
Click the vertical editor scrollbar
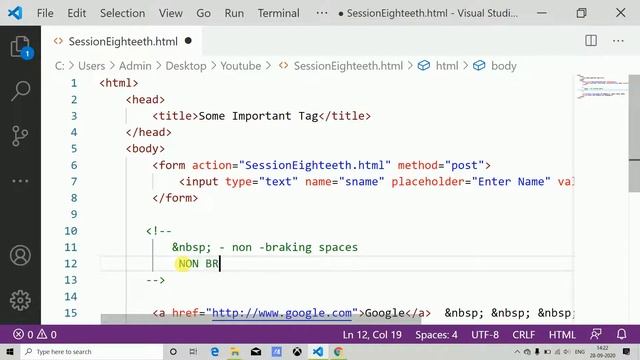tap(634, 133)
